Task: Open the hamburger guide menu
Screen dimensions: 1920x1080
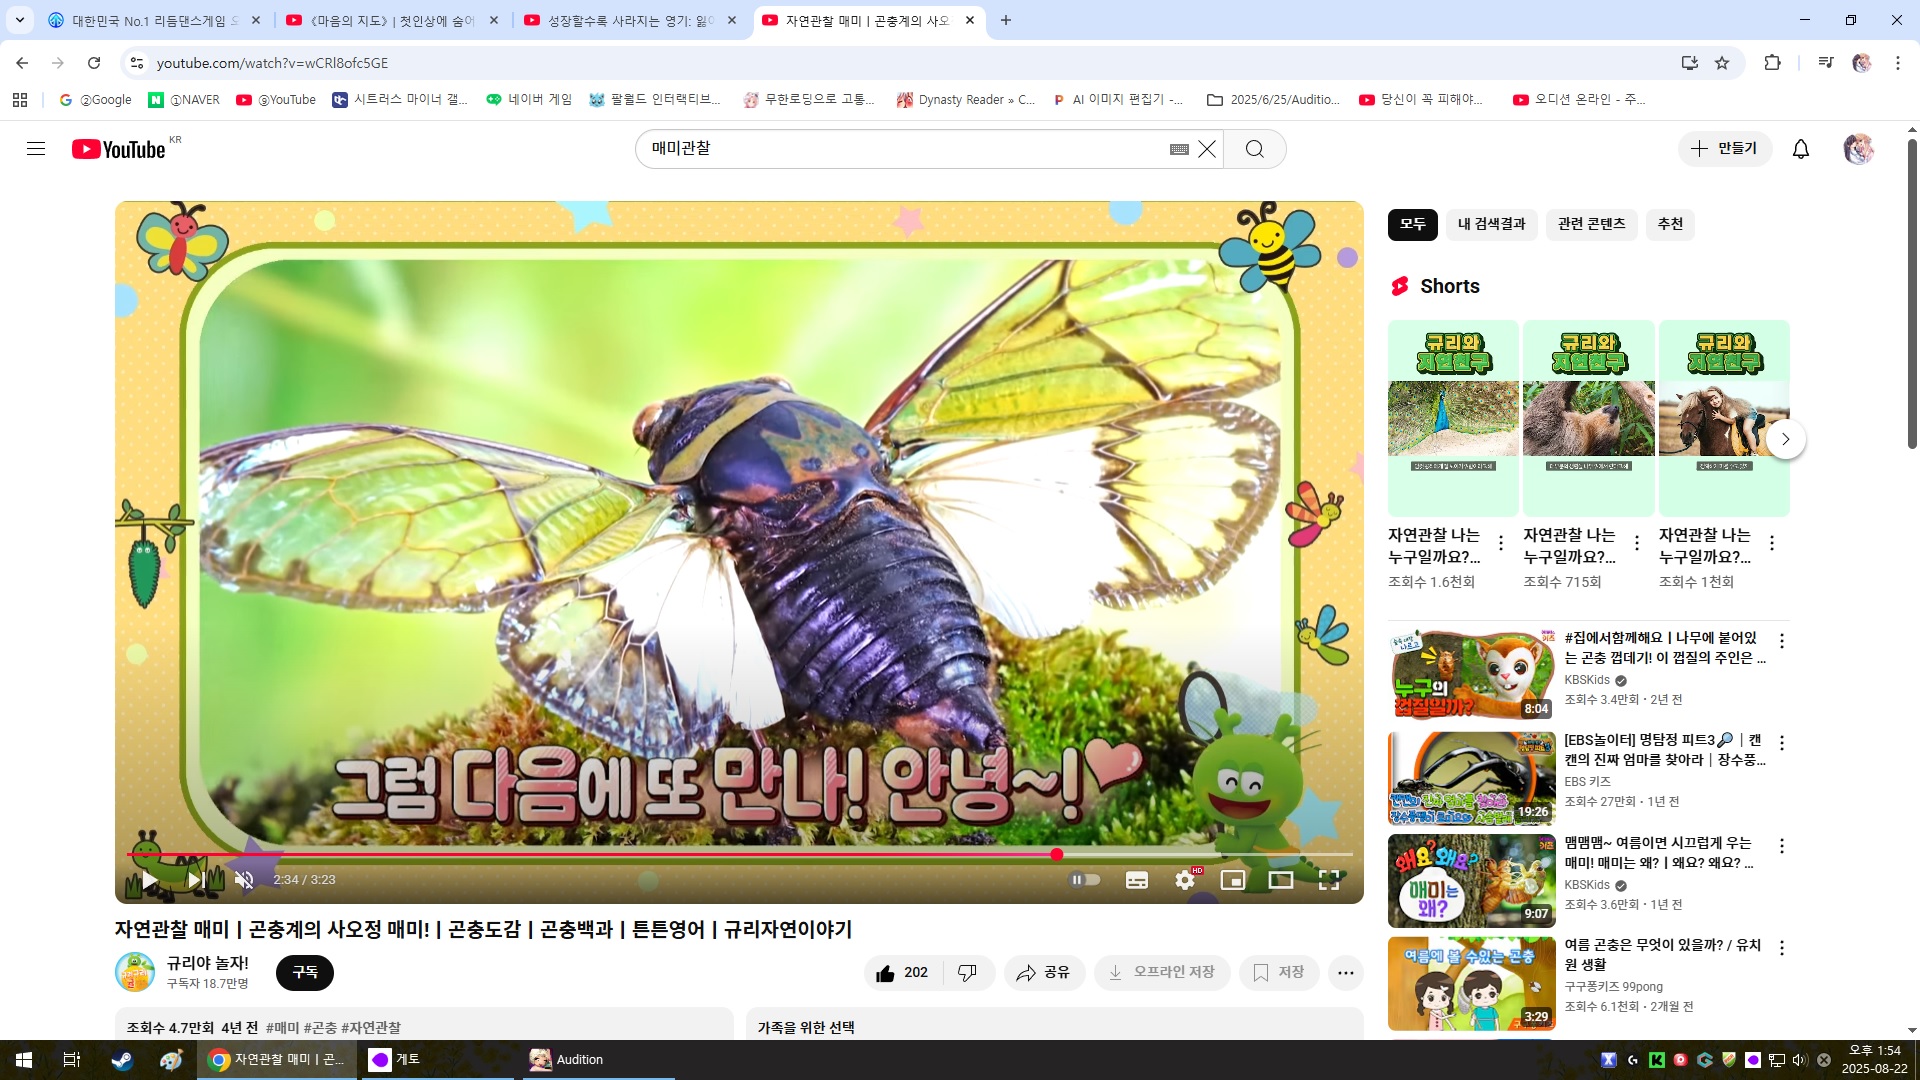Action: point(36,149)
